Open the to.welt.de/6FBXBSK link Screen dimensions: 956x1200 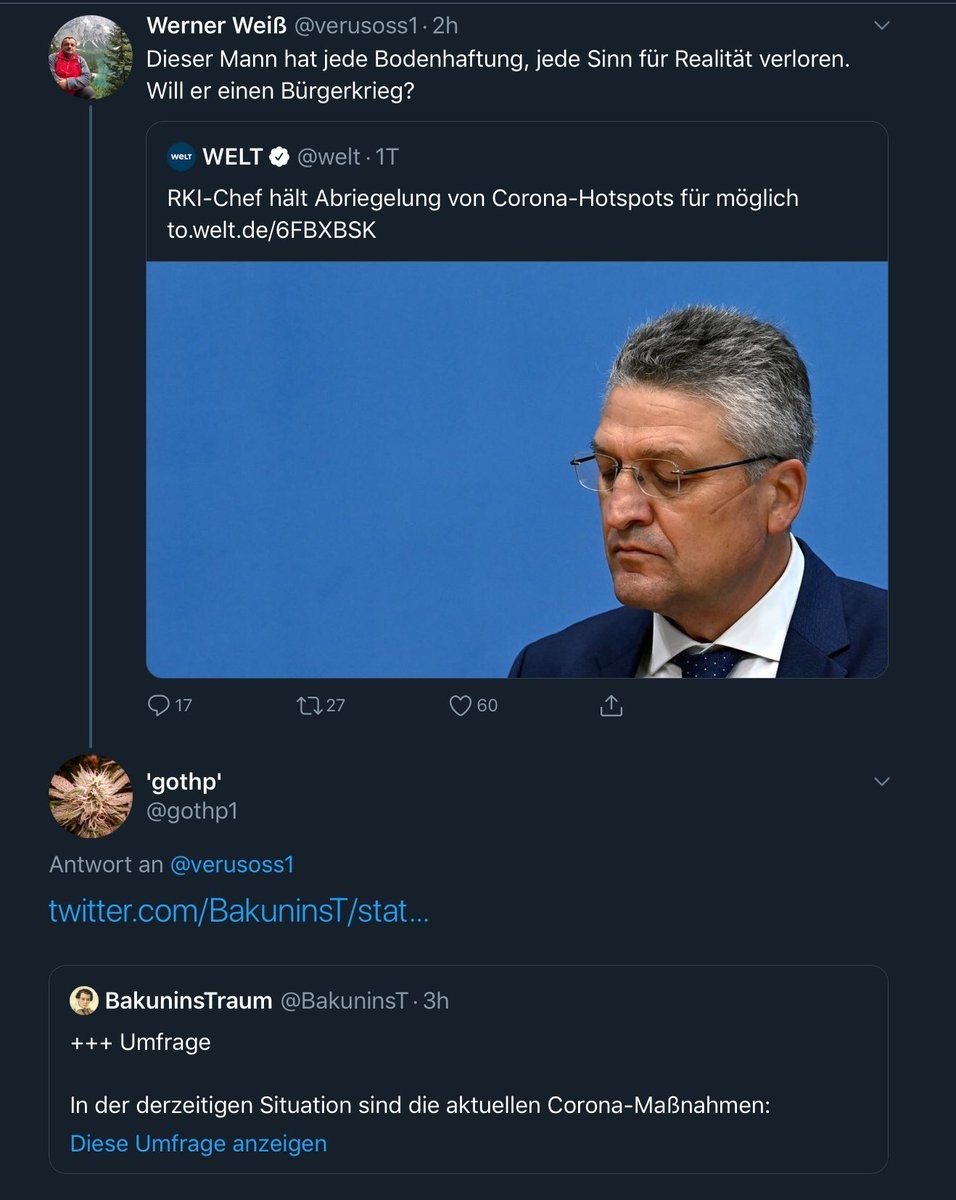[271, 230]
